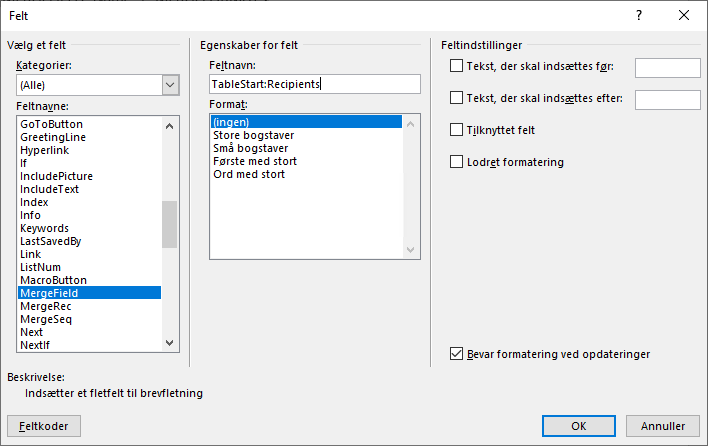Click Format list scroll down arrow
This screenshot has height=446, width=708.
pyautogui.click(x=410, y=250)
